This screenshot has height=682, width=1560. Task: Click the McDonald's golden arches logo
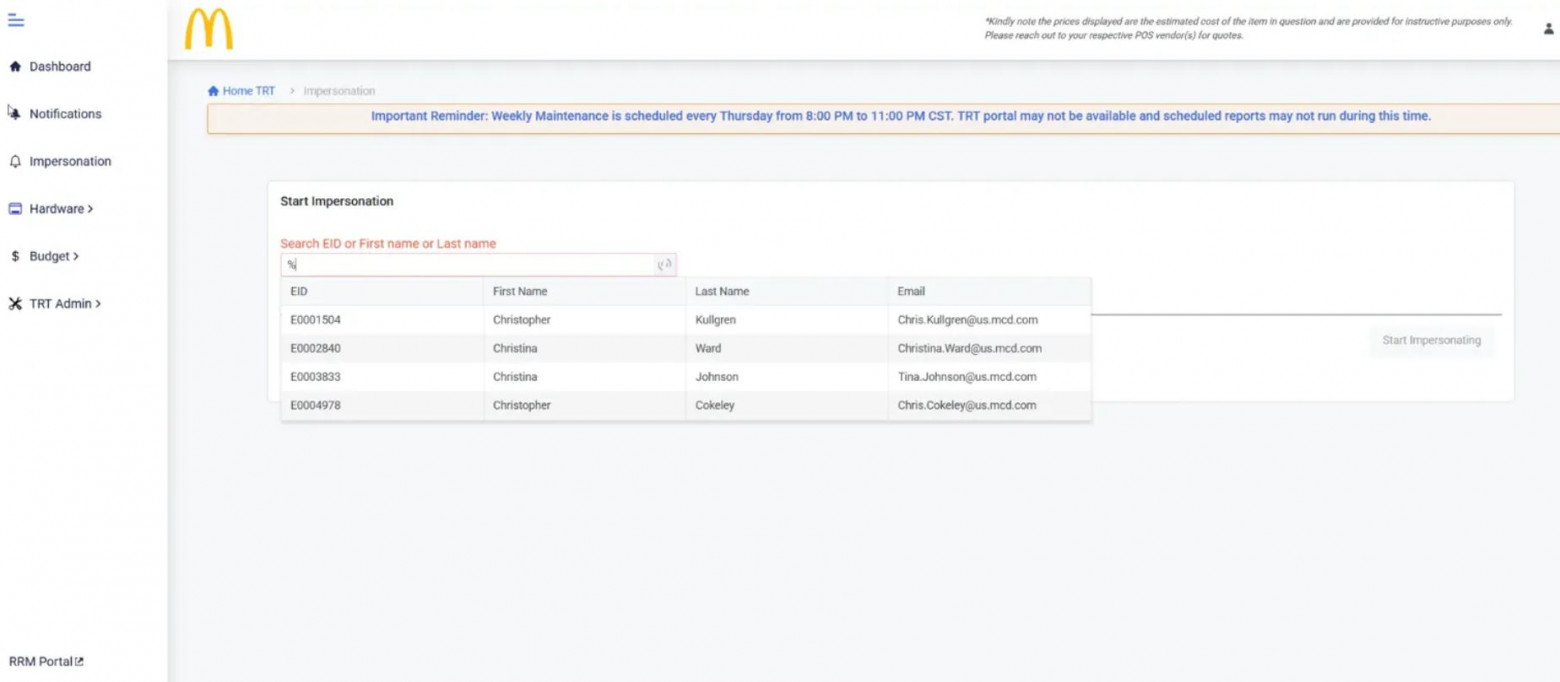208,29
